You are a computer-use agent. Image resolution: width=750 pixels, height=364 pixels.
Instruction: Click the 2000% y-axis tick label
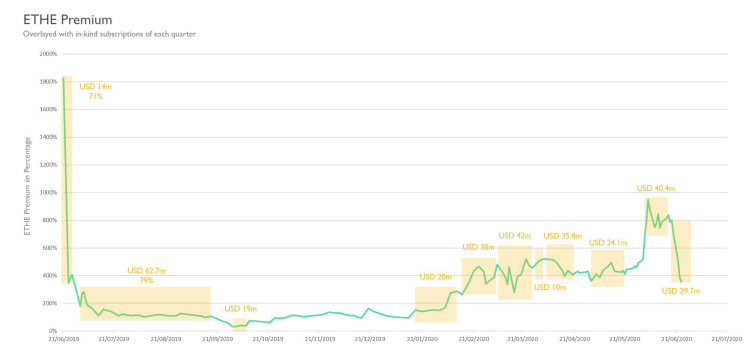coord(48,54)
